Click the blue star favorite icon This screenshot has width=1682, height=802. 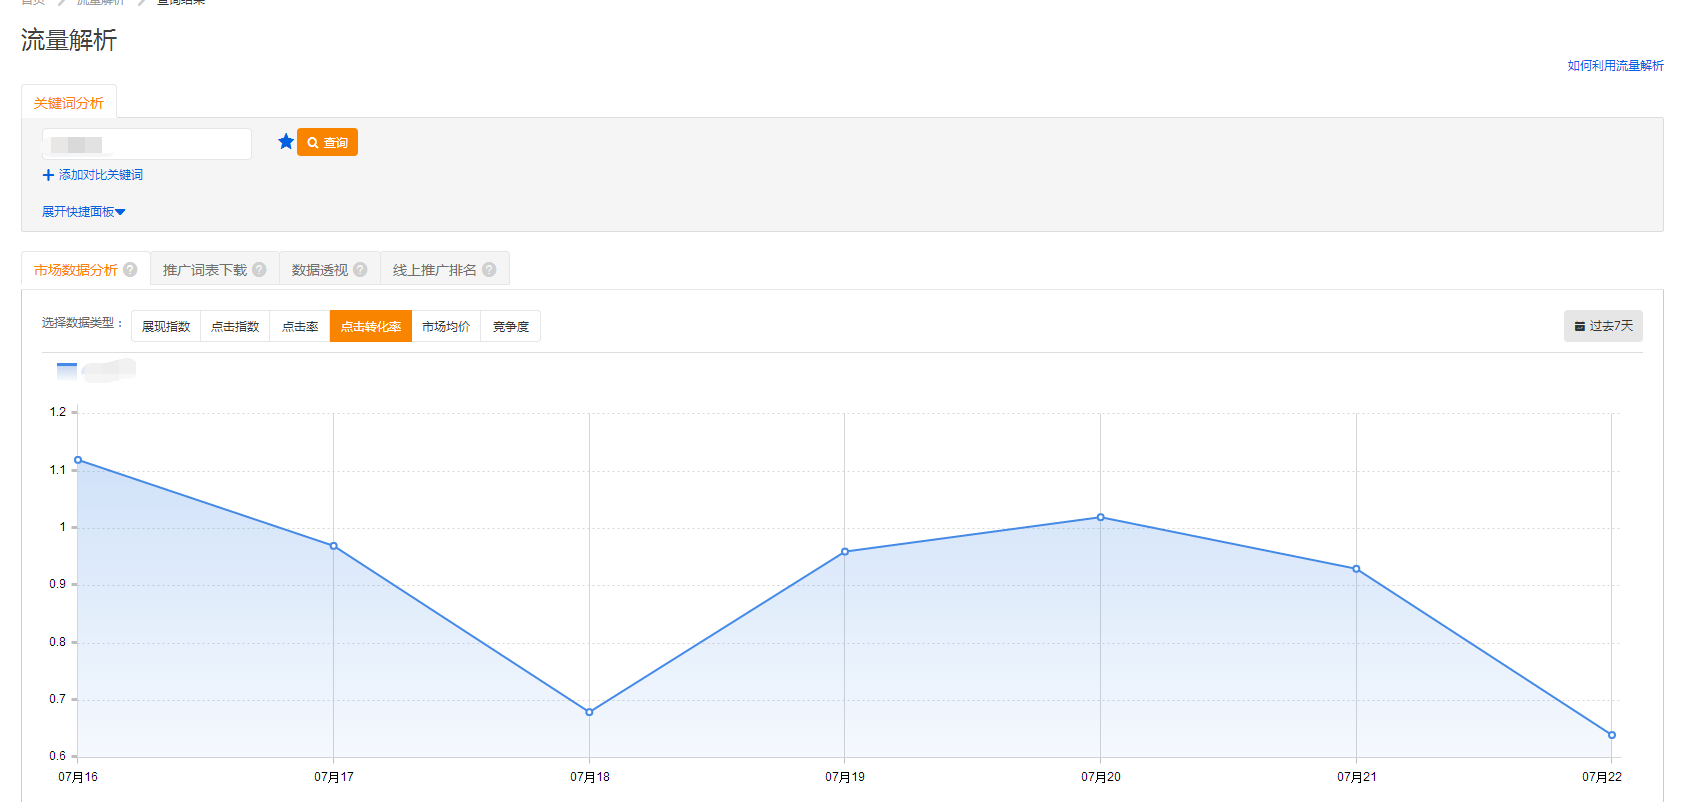coord(286,142)
